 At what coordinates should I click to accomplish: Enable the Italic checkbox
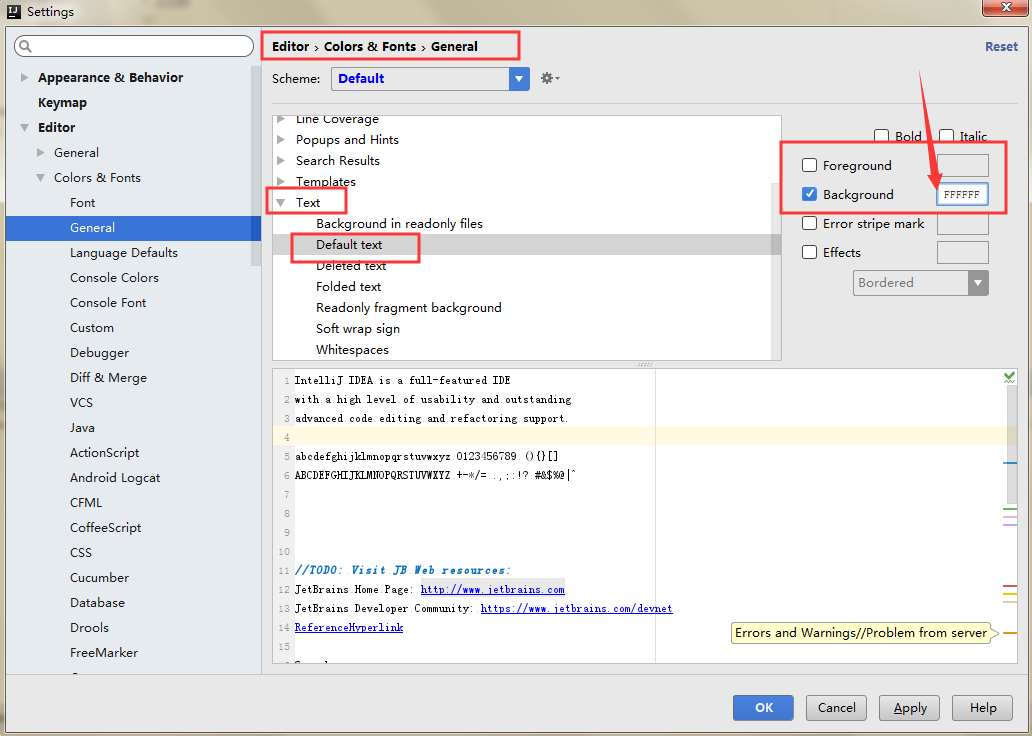pos(946,136)
